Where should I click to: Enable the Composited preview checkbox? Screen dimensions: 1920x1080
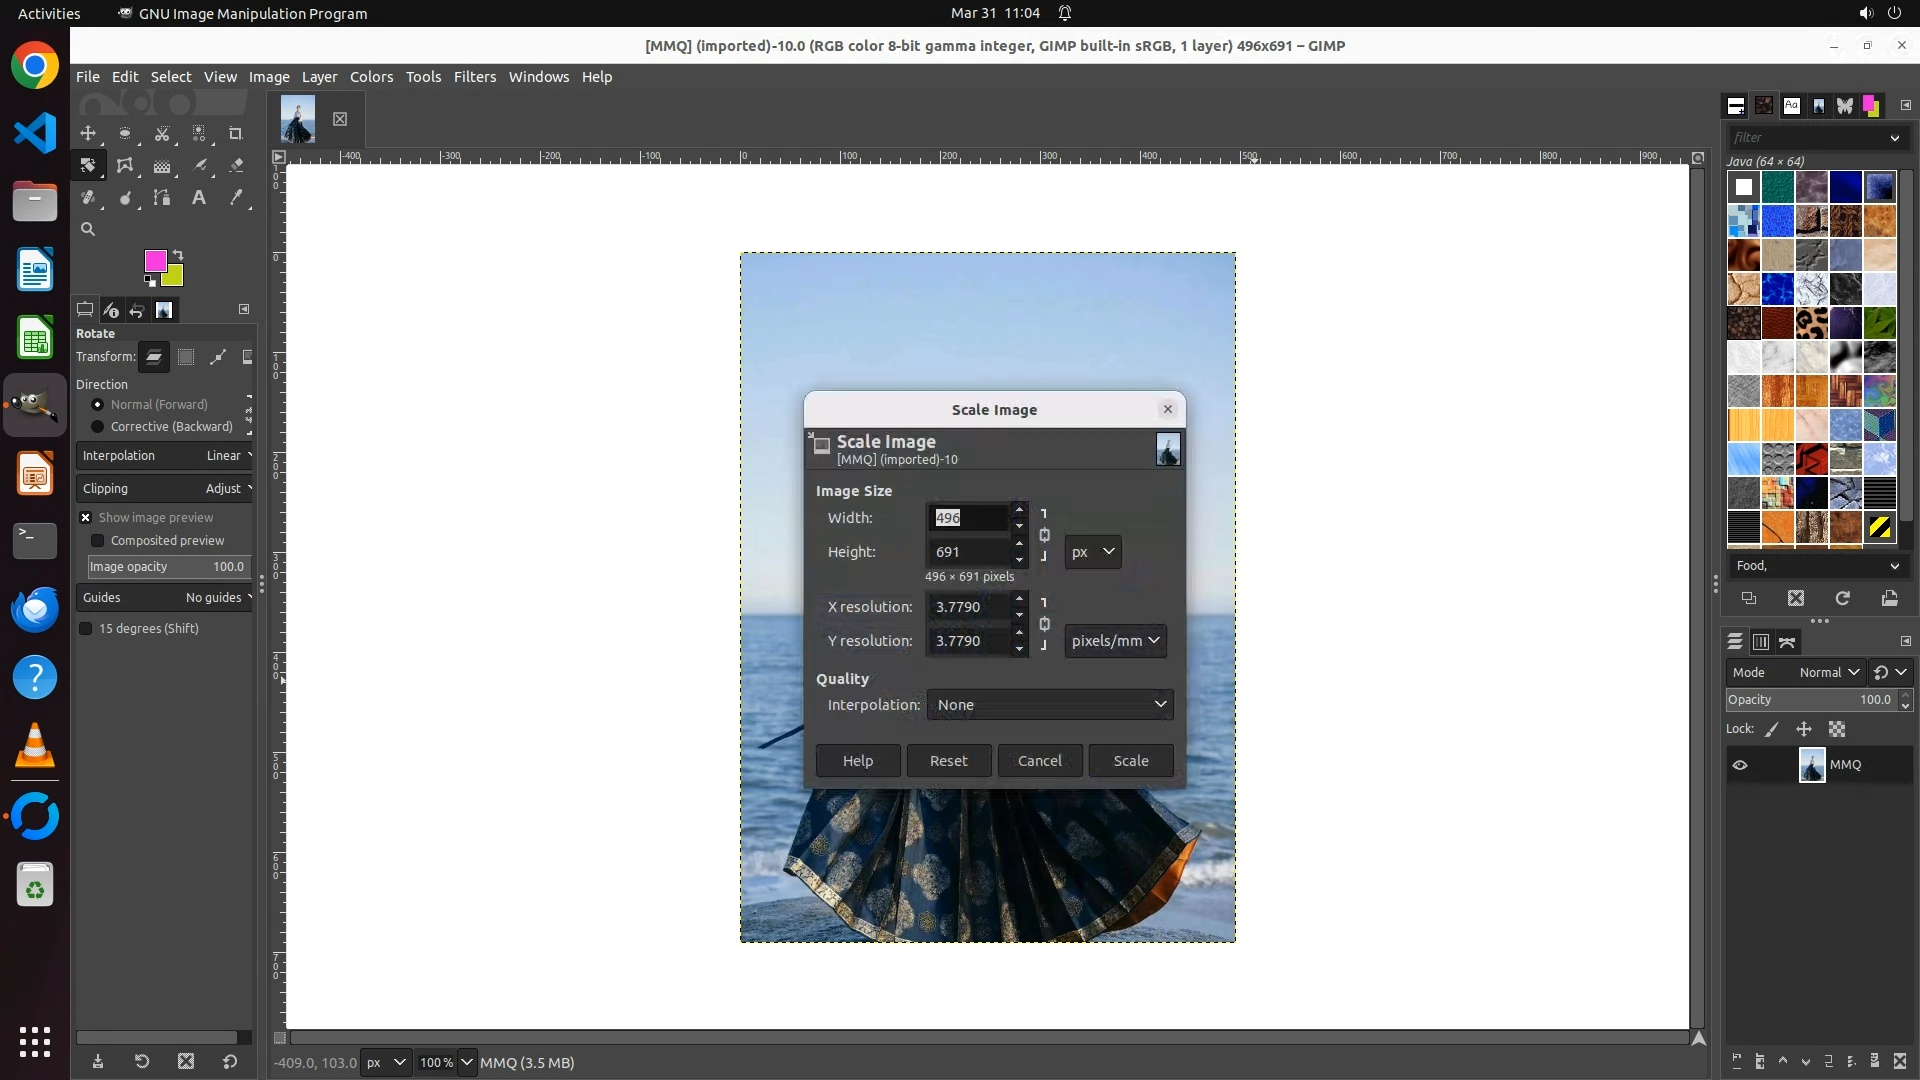pyautogui.click(x=98, y=541)
